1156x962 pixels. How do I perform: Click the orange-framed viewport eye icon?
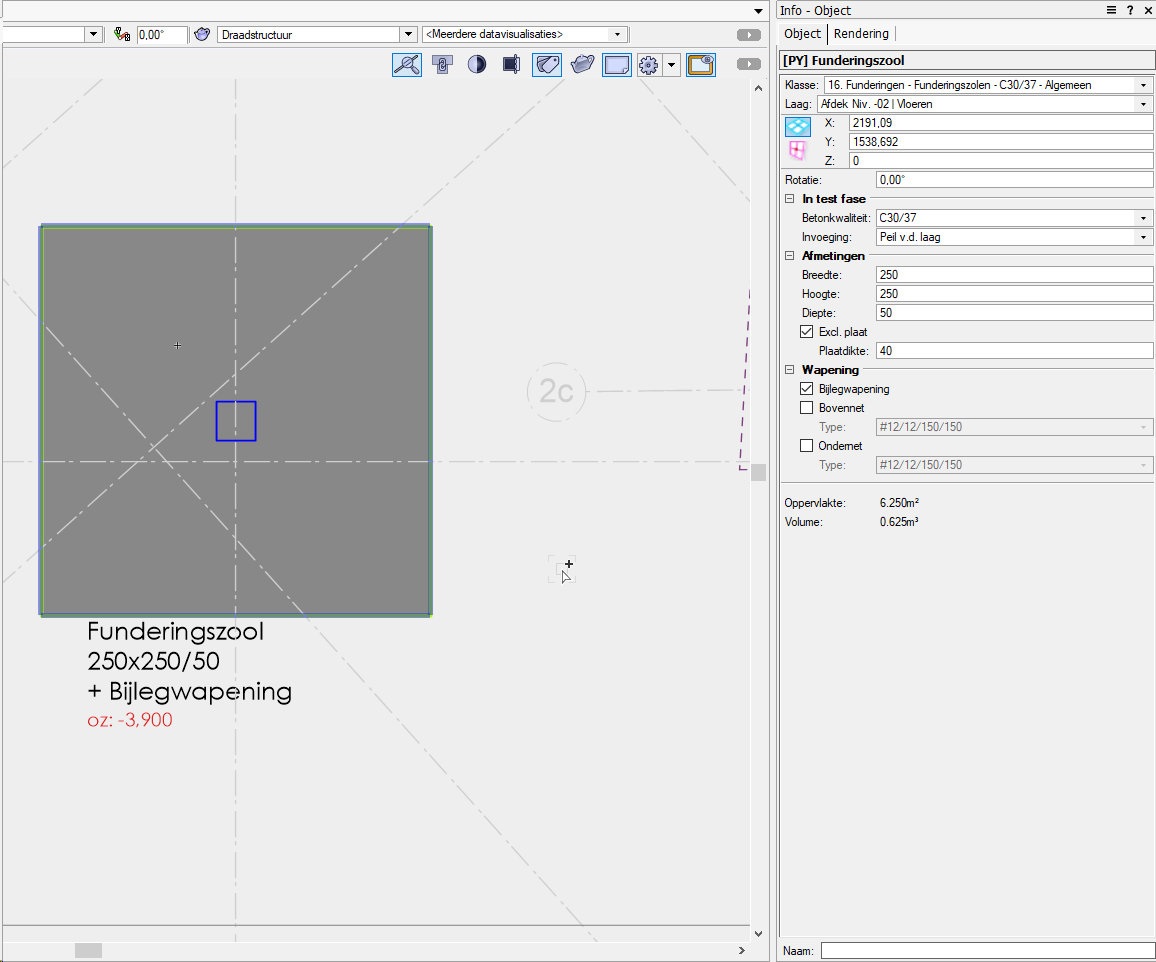[x=700, y=65]
